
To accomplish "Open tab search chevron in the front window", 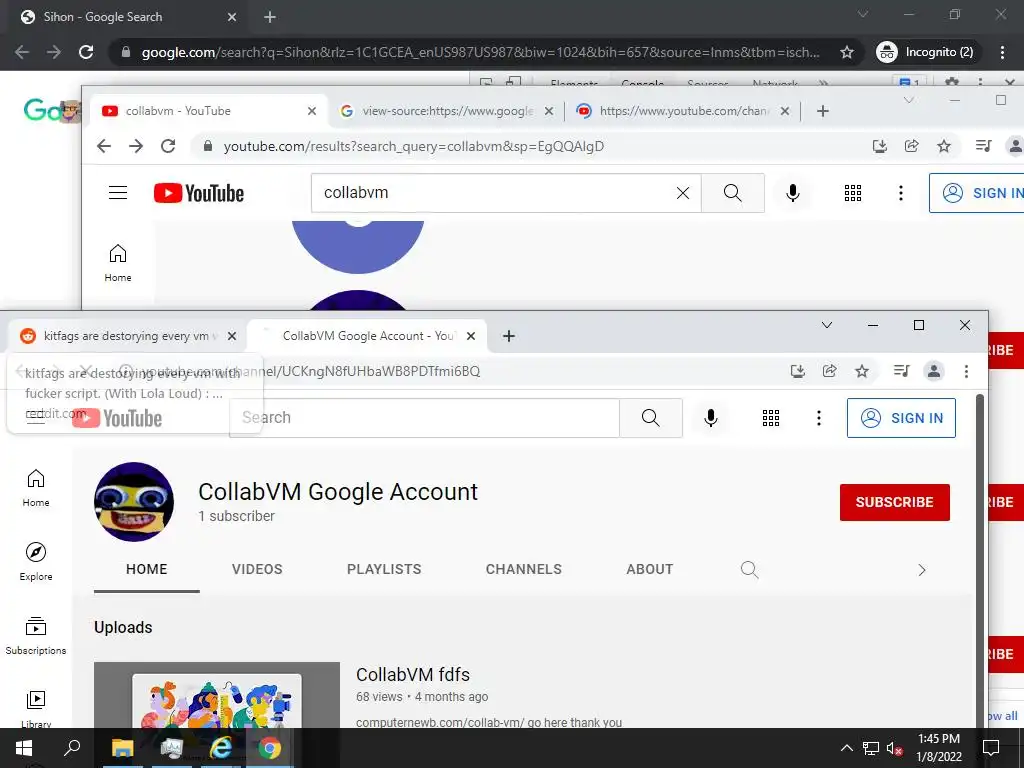I will click(x=827, y=325).
